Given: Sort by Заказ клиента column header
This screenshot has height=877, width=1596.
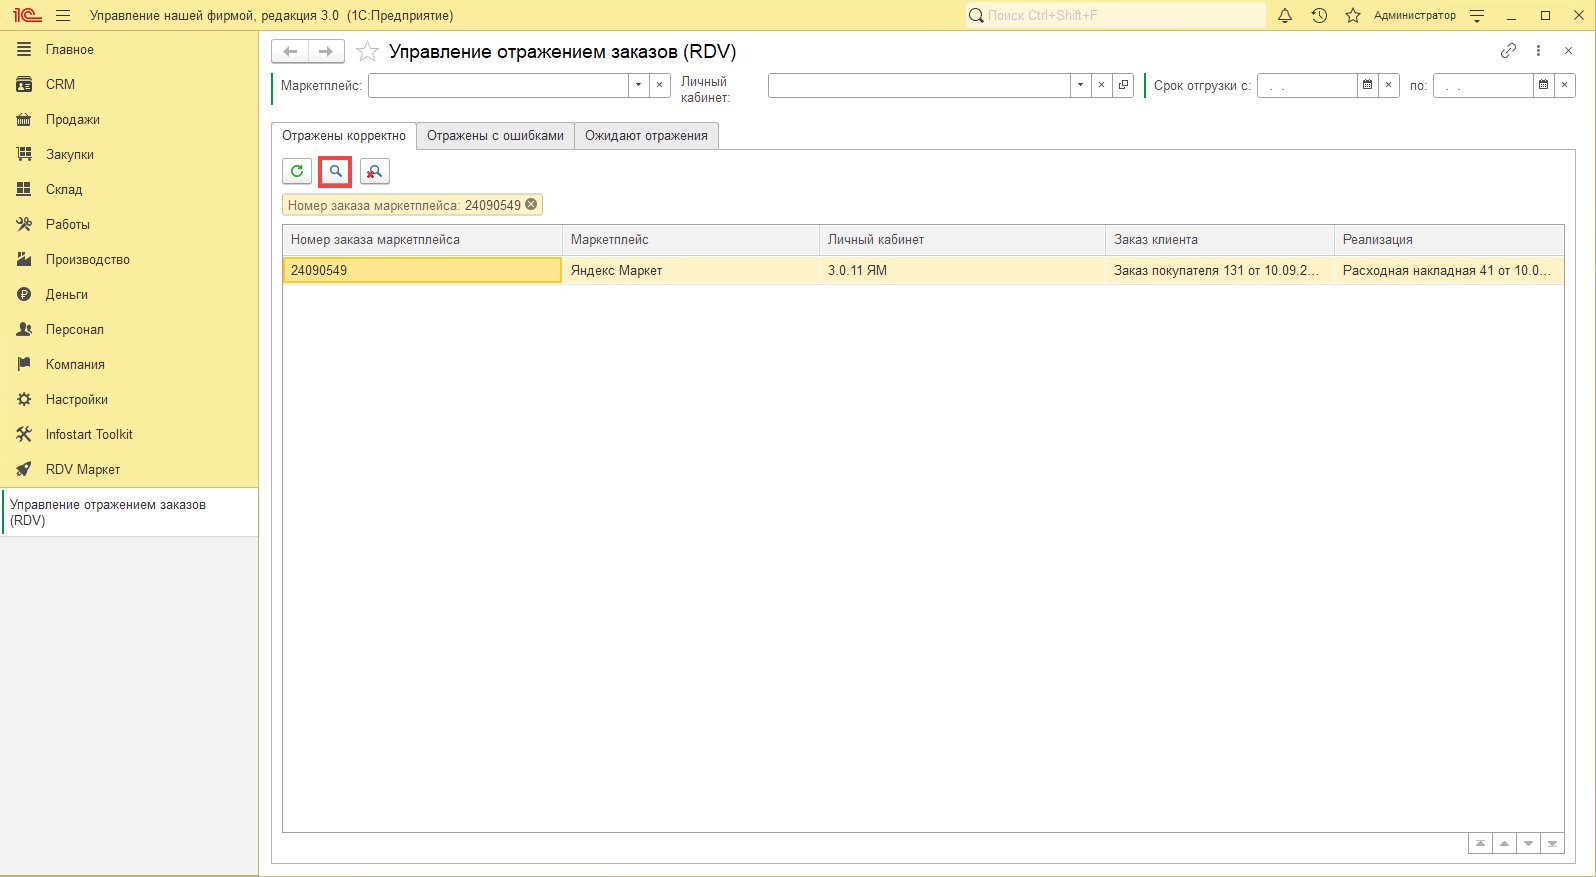Looking at the screenshot, I should coord(1218,239).
